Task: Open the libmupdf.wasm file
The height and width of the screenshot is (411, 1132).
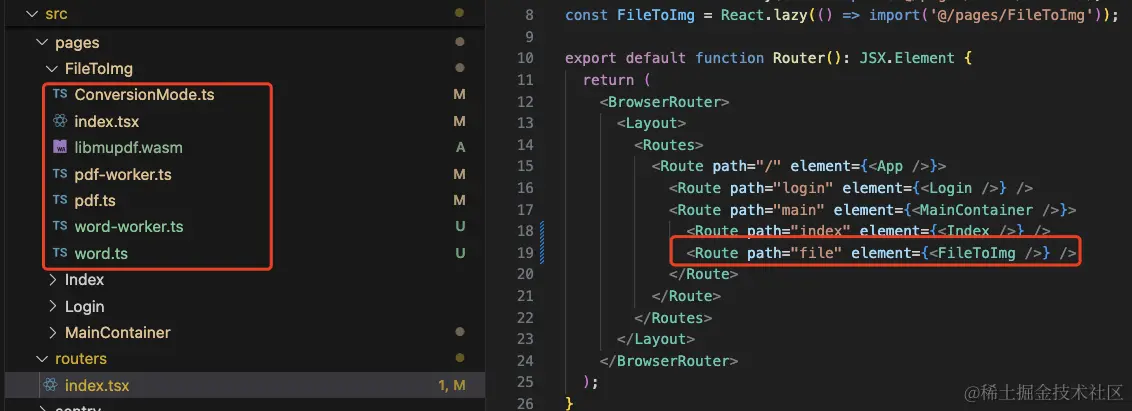Action: tap(128, 148)
